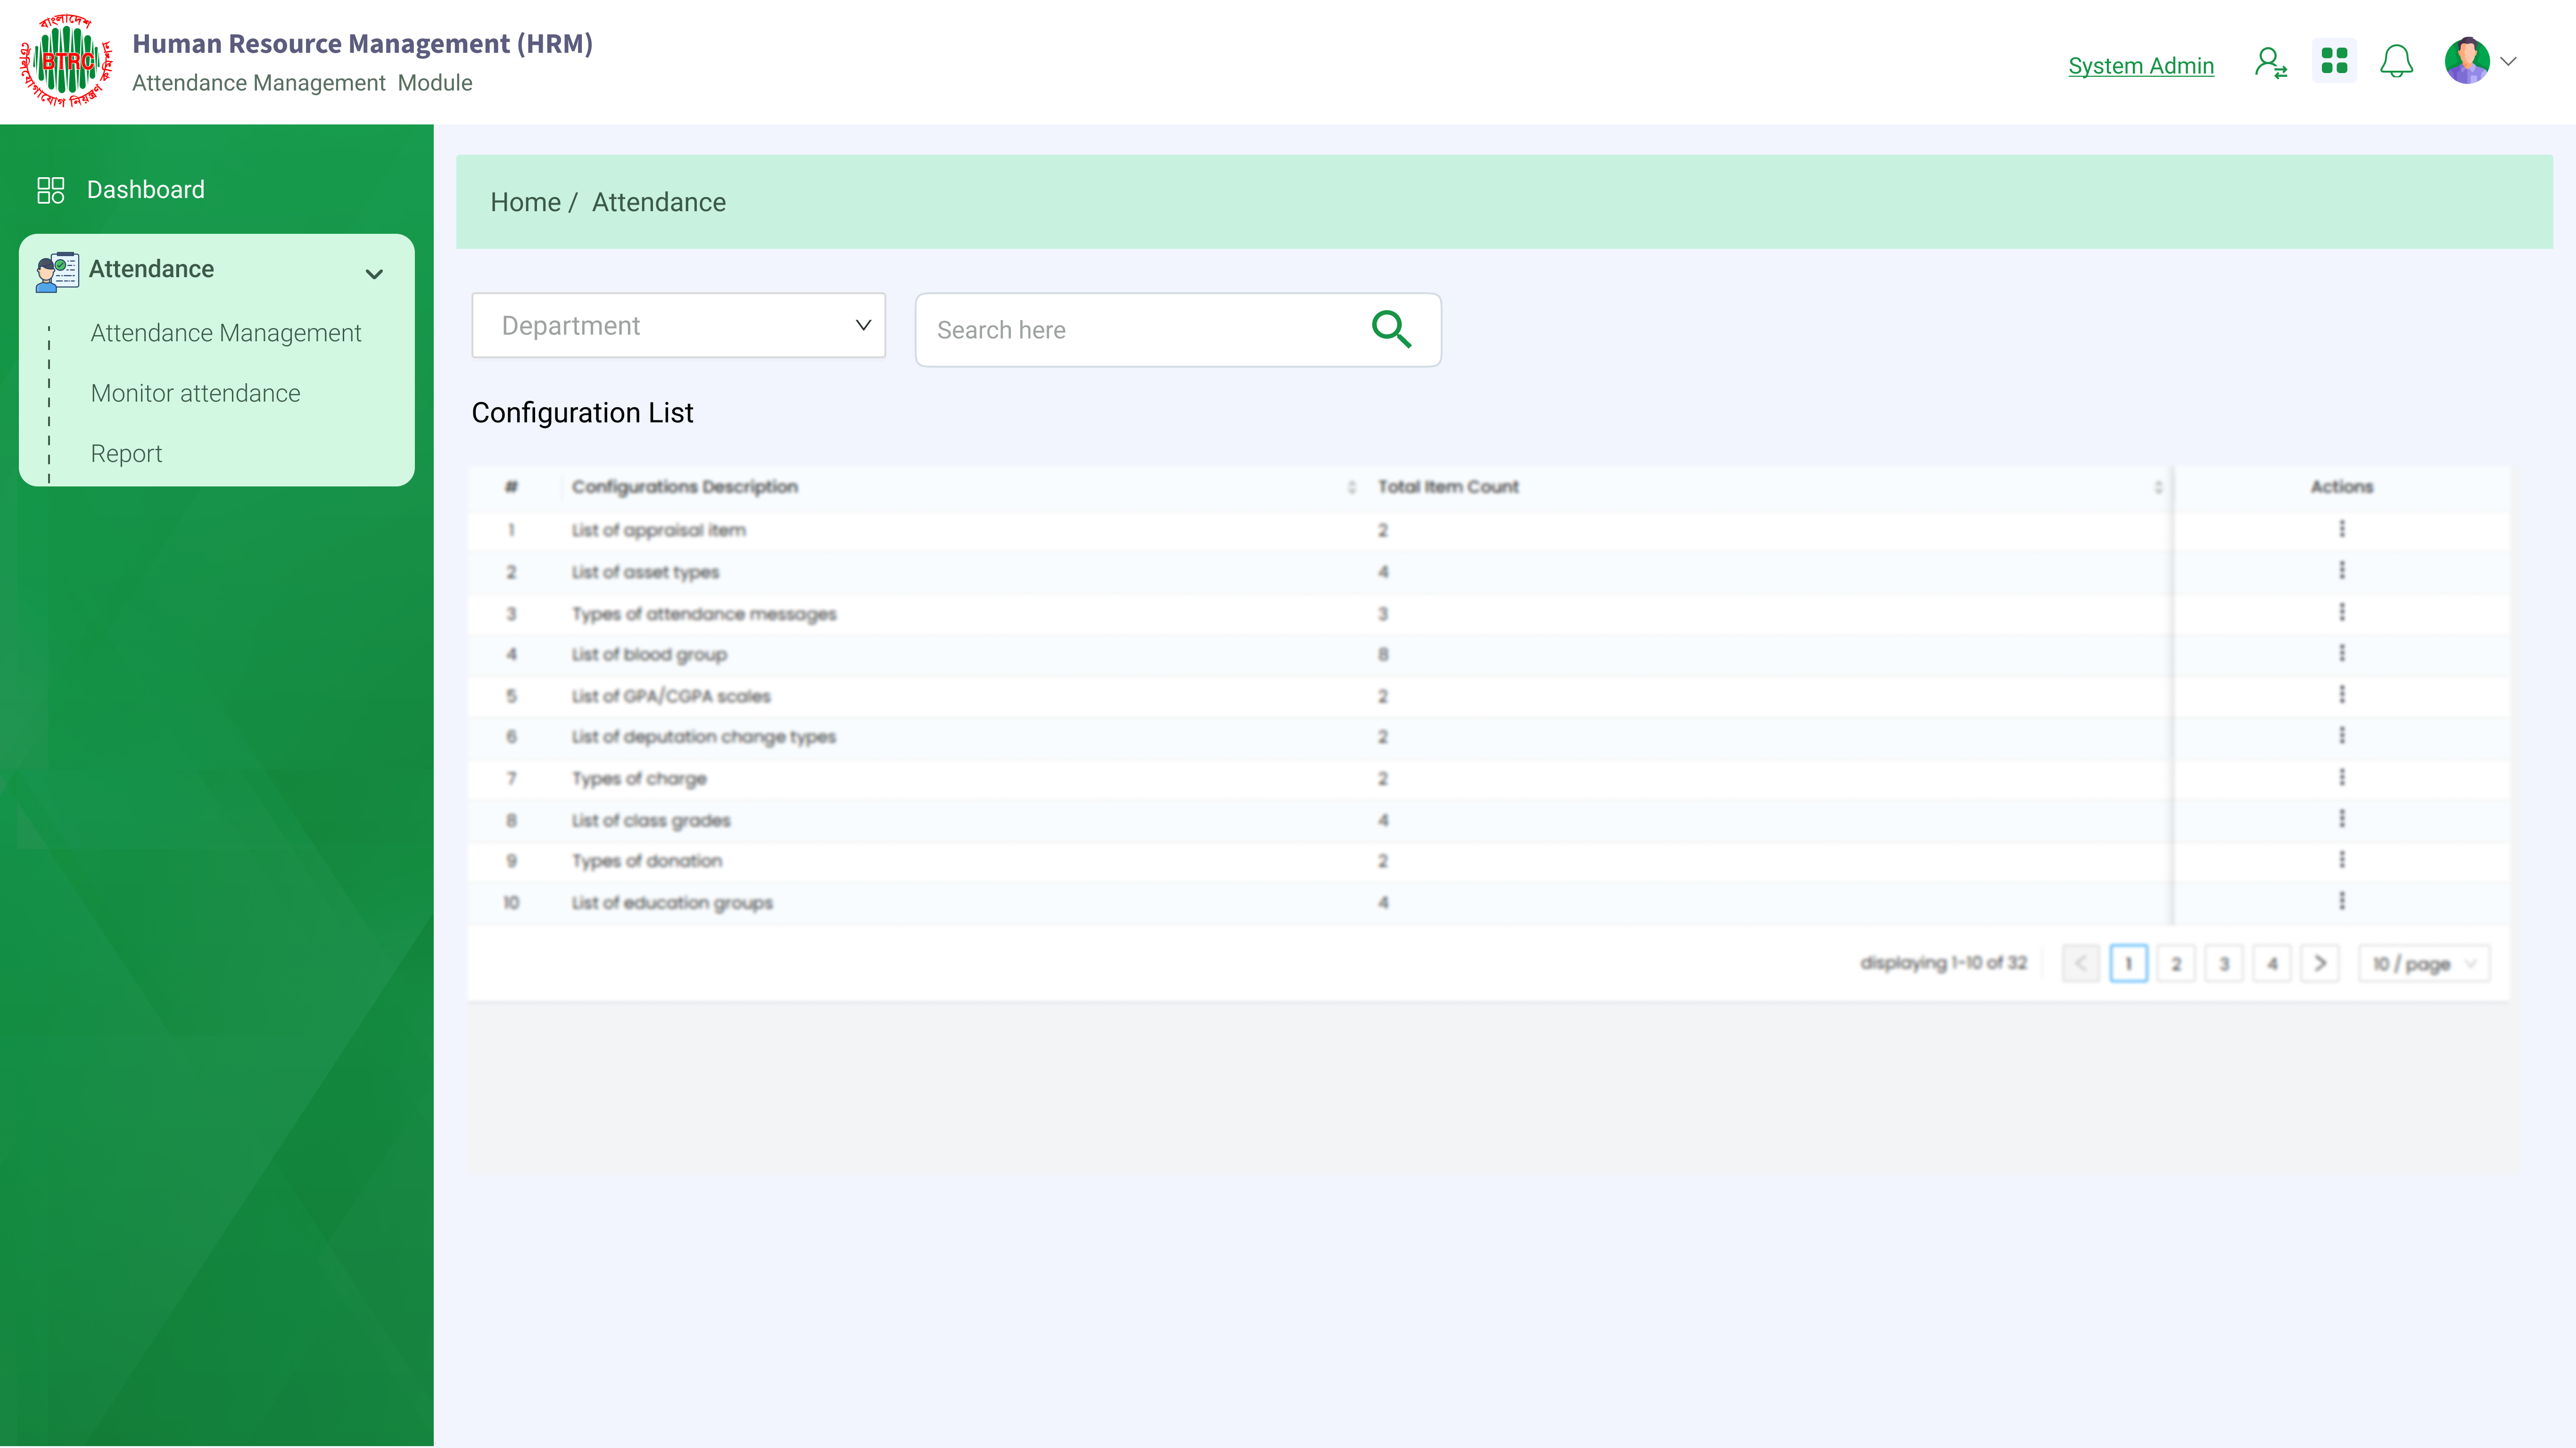Screen dimensions: 2576x1448
Task: Open Attendance Management in sidebar
Action: pyautogui.click(x=226, y=333)
